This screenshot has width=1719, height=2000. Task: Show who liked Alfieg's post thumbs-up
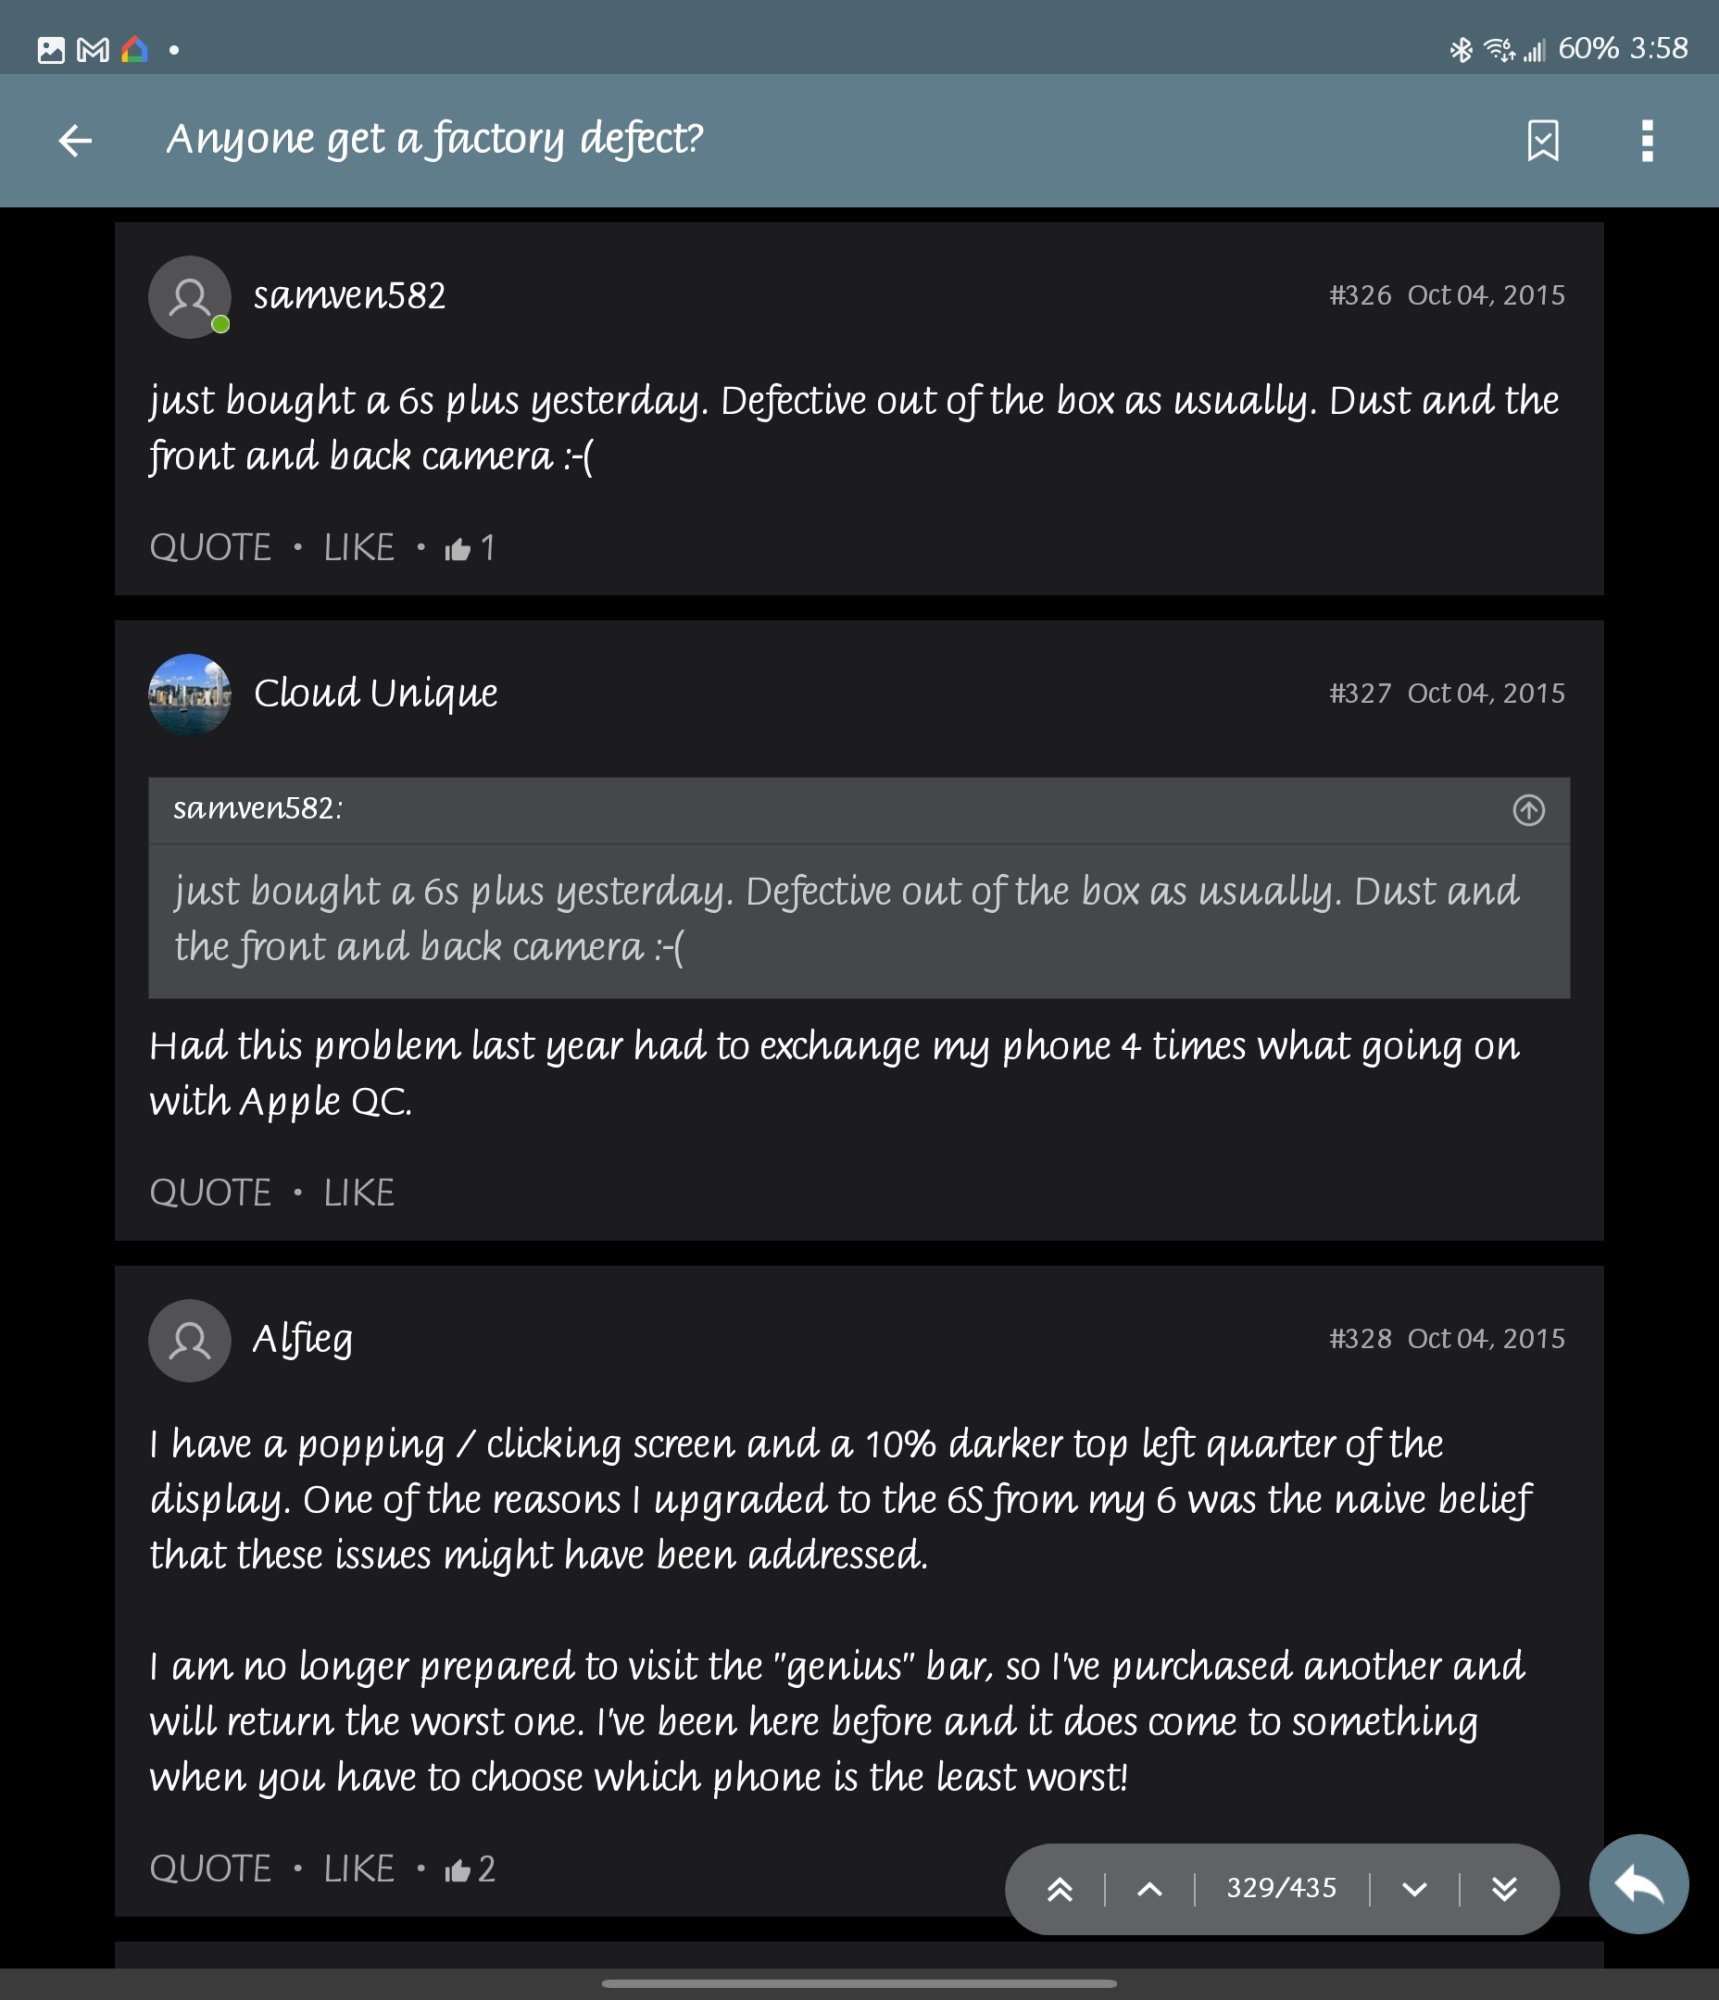pyautogui.click(x=470, y=1869)
